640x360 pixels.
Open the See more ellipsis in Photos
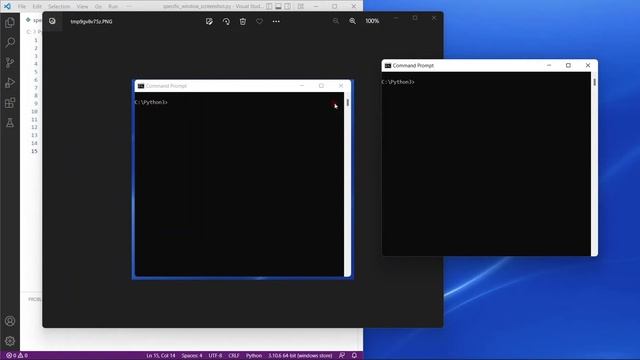(x=276, y=21)
